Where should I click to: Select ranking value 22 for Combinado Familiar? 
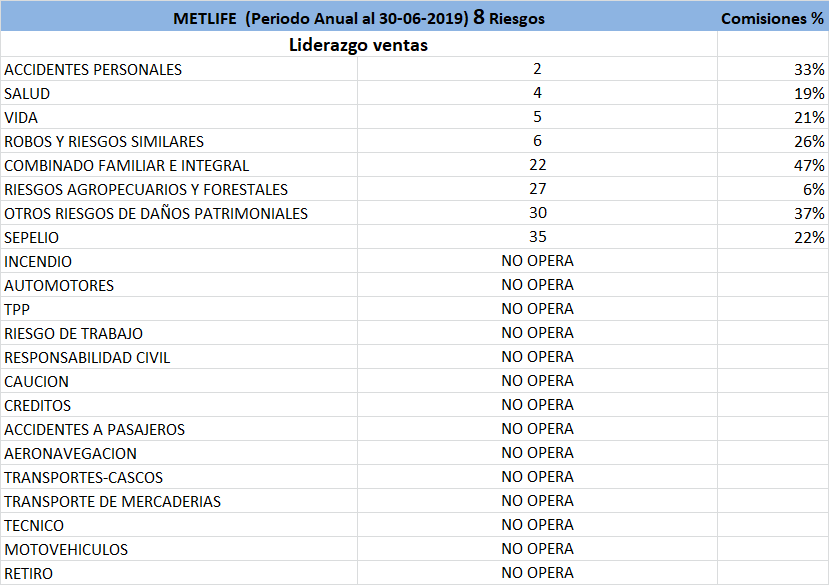tap(537, 164)
